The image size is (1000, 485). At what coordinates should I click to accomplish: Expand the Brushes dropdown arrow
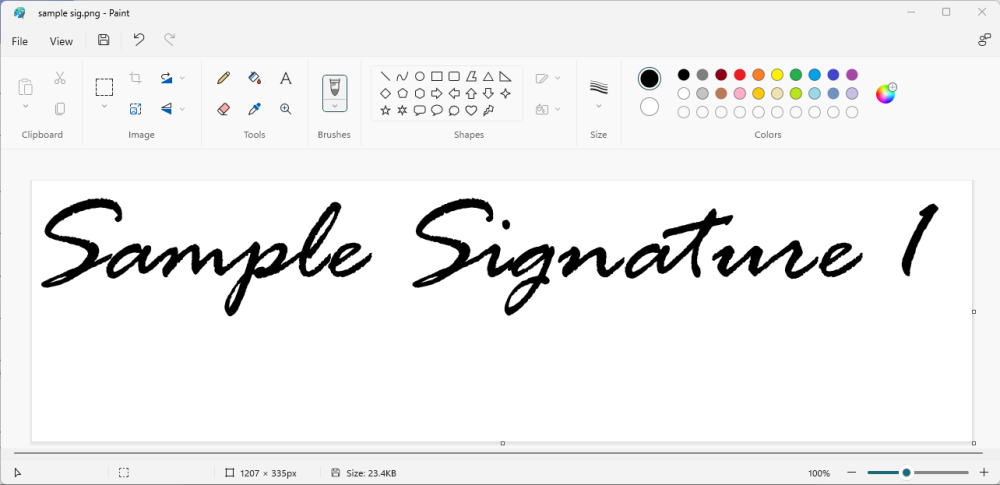(335, 105)
